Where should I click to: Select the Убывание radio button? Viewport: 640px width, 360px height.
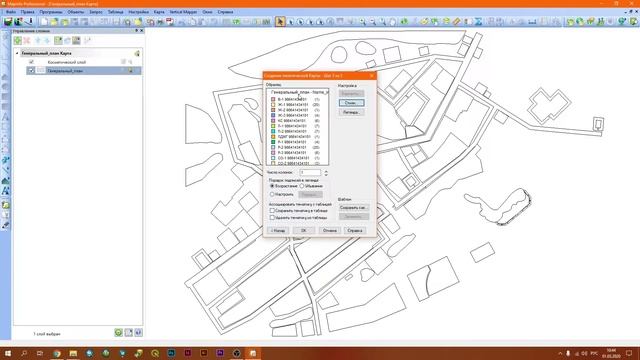(x=302, y=186)
